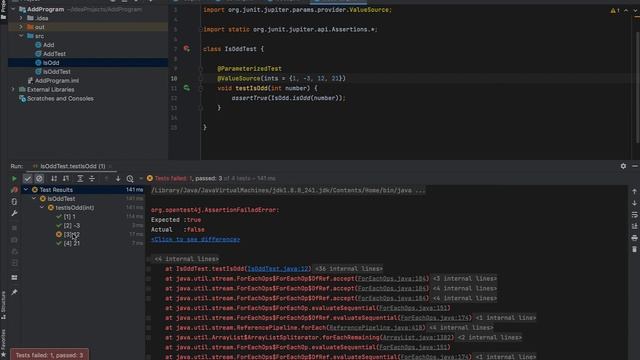Select failed test case [3] 12
The image size is (640, 360).
[71, 235]
